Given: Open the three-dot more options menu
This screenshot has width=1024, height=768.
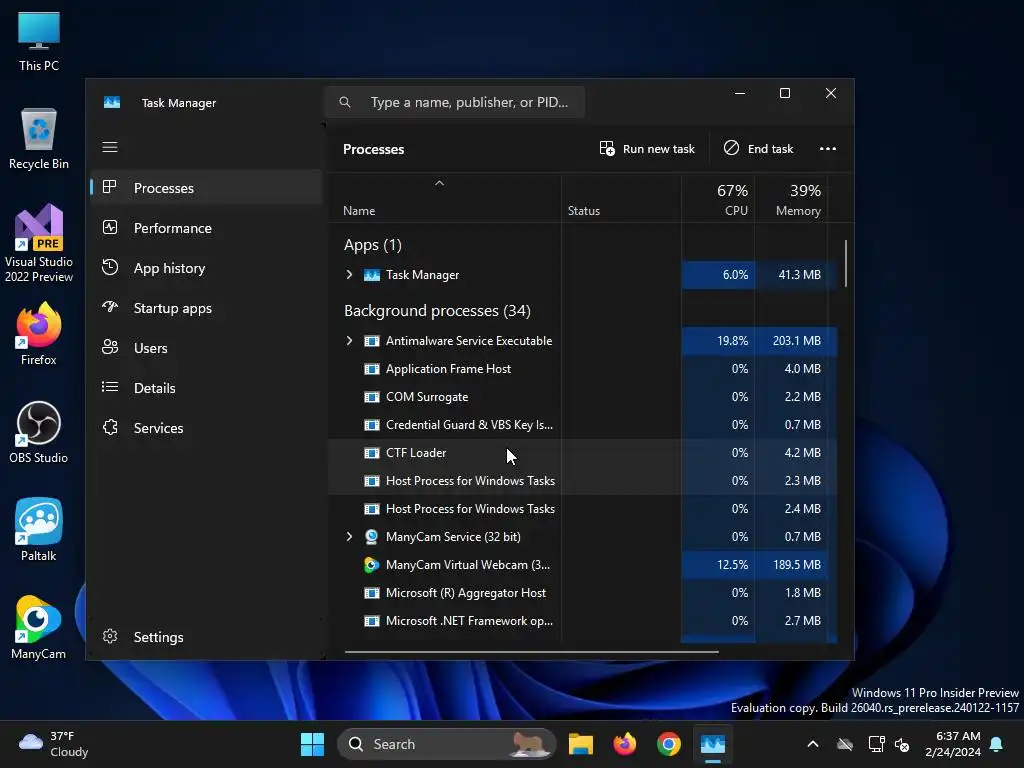Looking at the screenshot, I should click(x=827, y=149).
